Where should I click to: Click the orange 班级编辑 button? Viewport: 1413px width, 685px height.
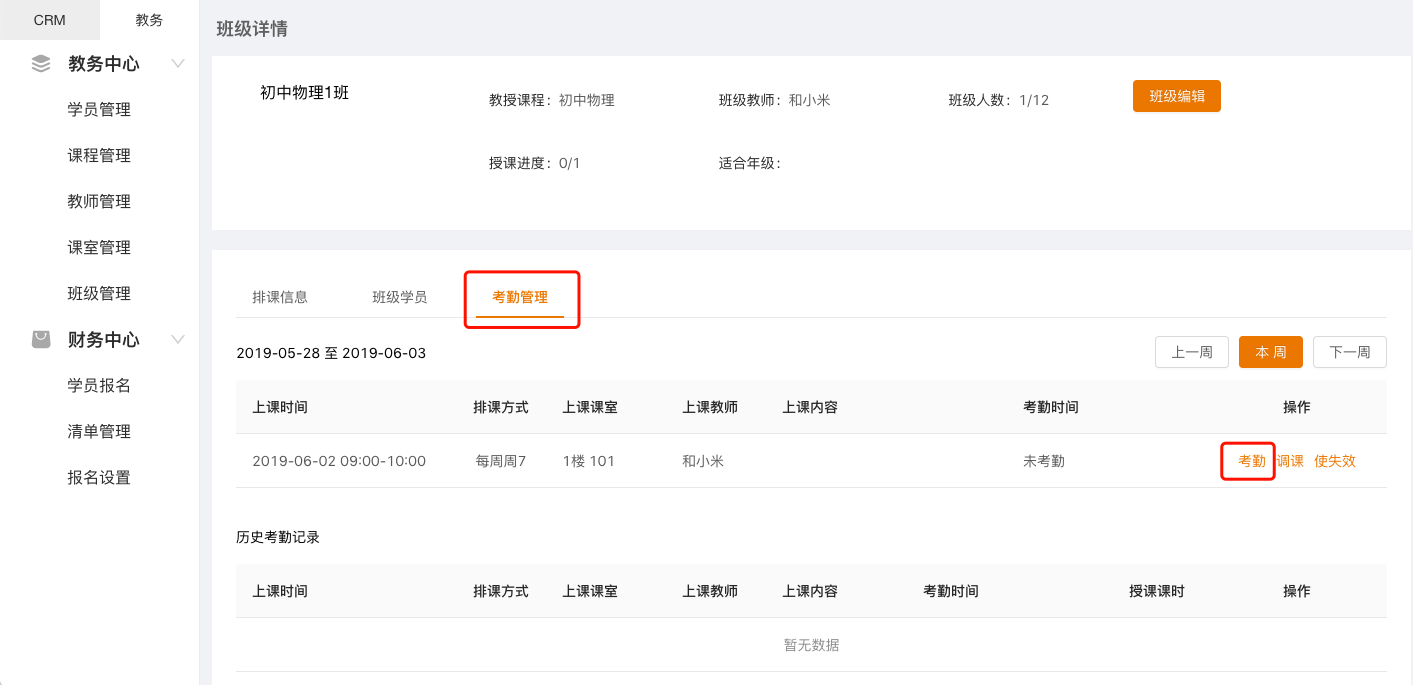(1176, 97)
